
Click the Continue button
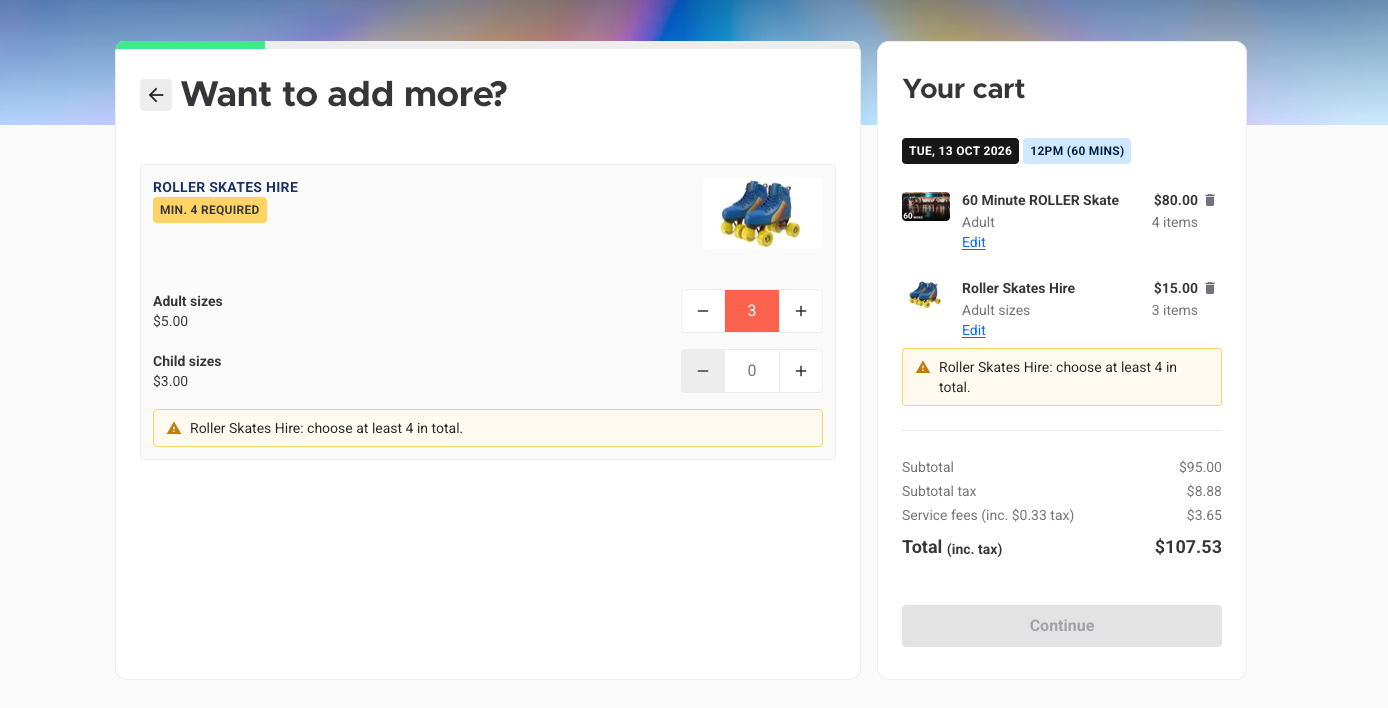[x=1062, y=626]
